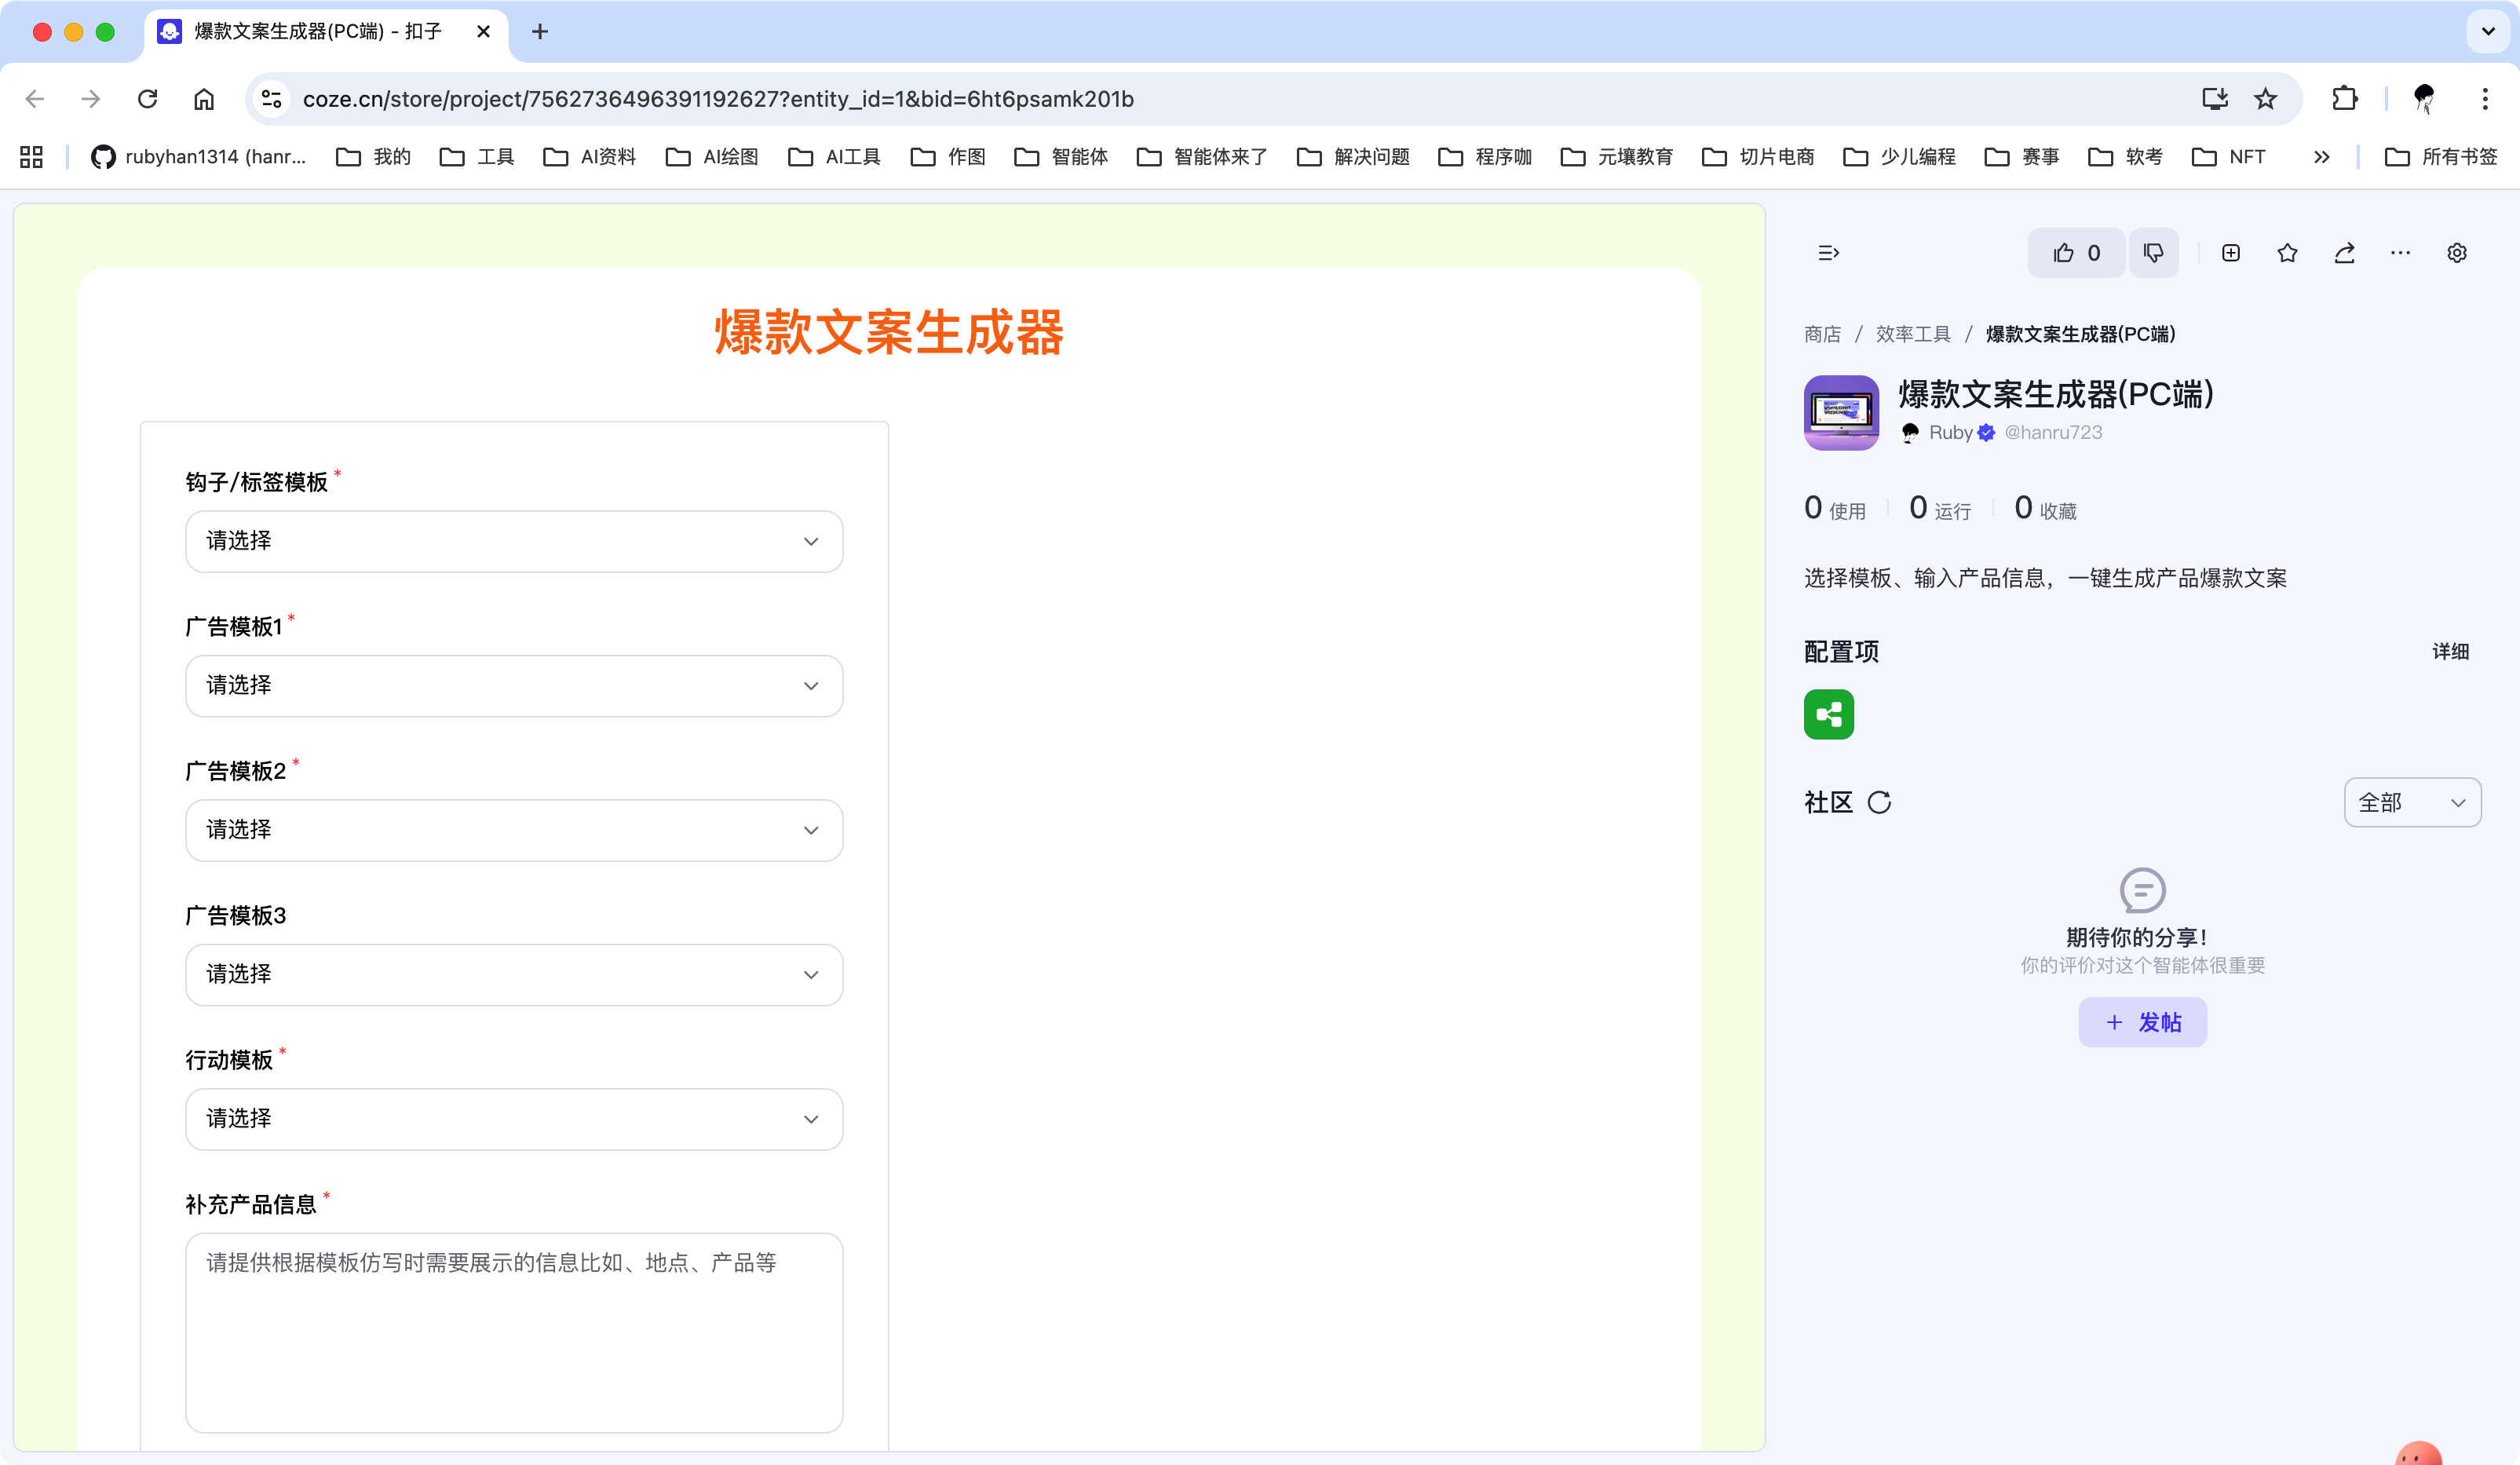Click the thumbs-down dislike icon
Viewport: 2520px width, 1465px height.
click(x=2153, y=253)
